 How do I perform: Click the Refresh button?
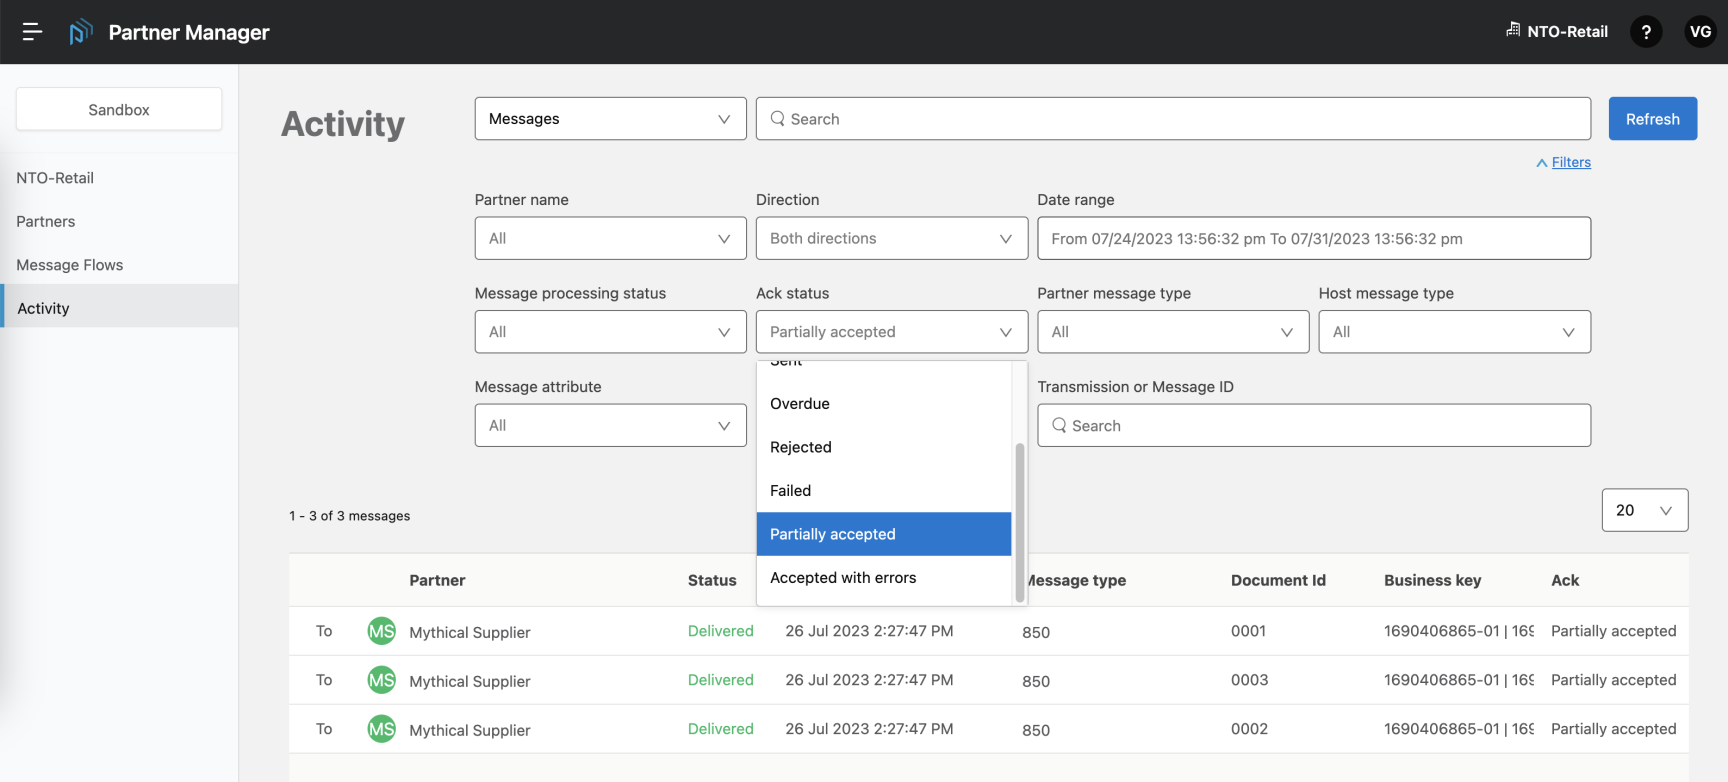pyautogui.click(x=1652, y=119)
